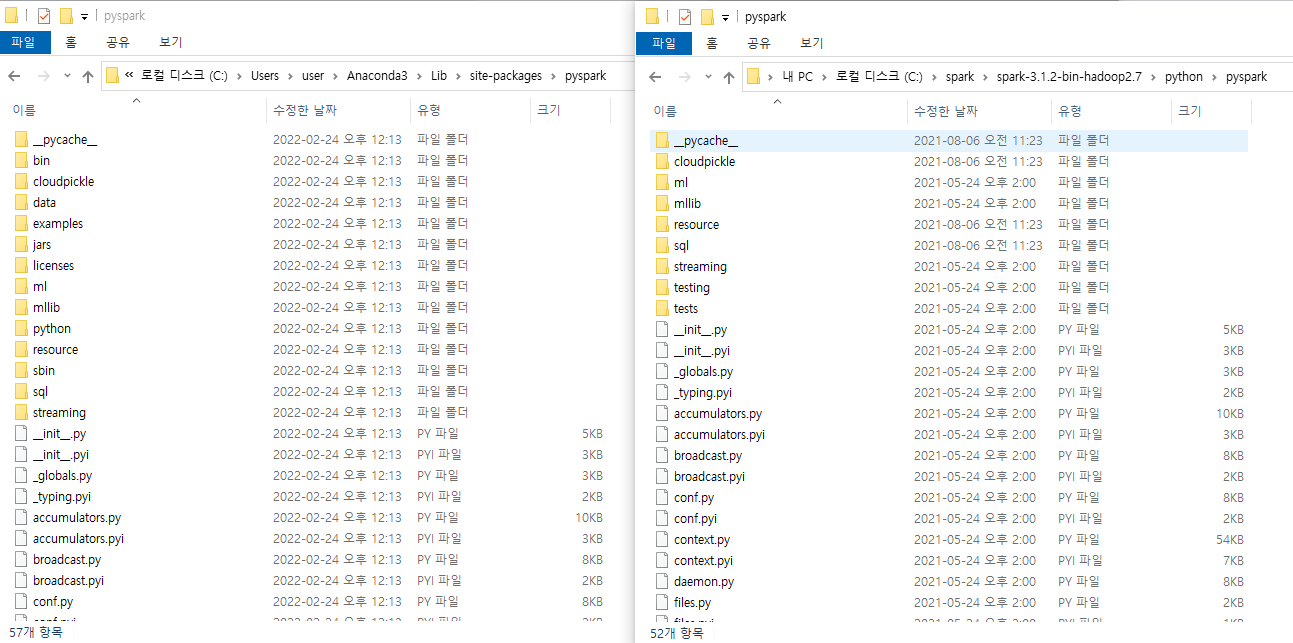Click the Back arrow in right window
1293x643 pixels.
pos(656,77)
